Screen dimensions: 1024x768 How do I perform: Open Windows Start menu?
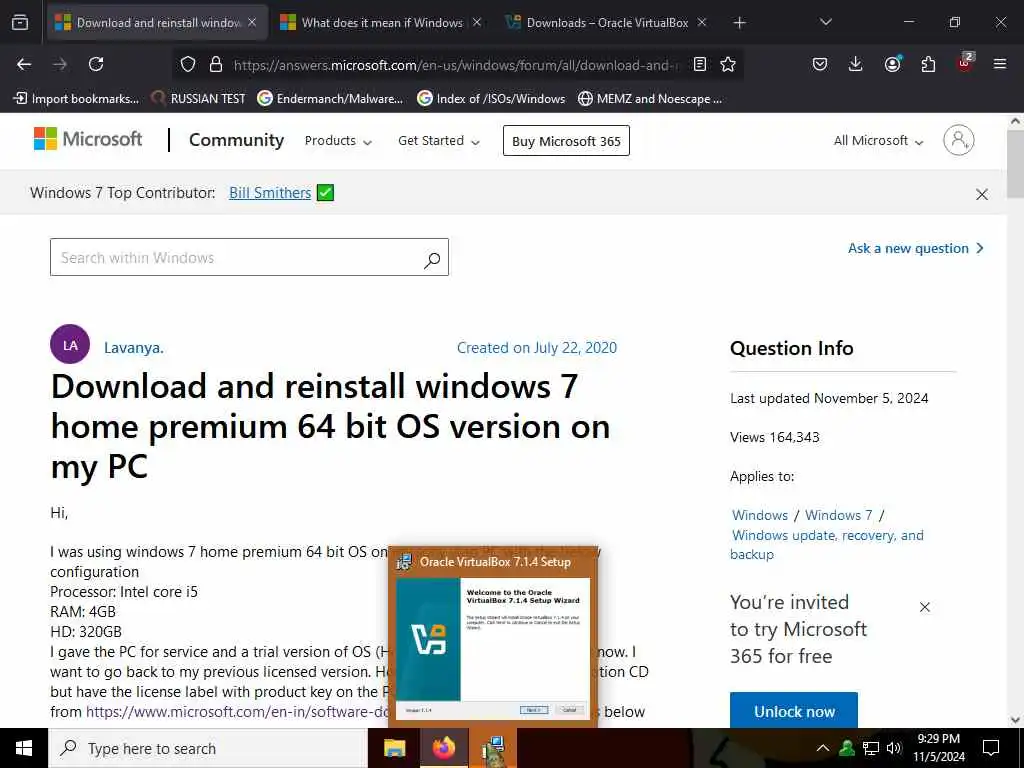tap(24, 748)
